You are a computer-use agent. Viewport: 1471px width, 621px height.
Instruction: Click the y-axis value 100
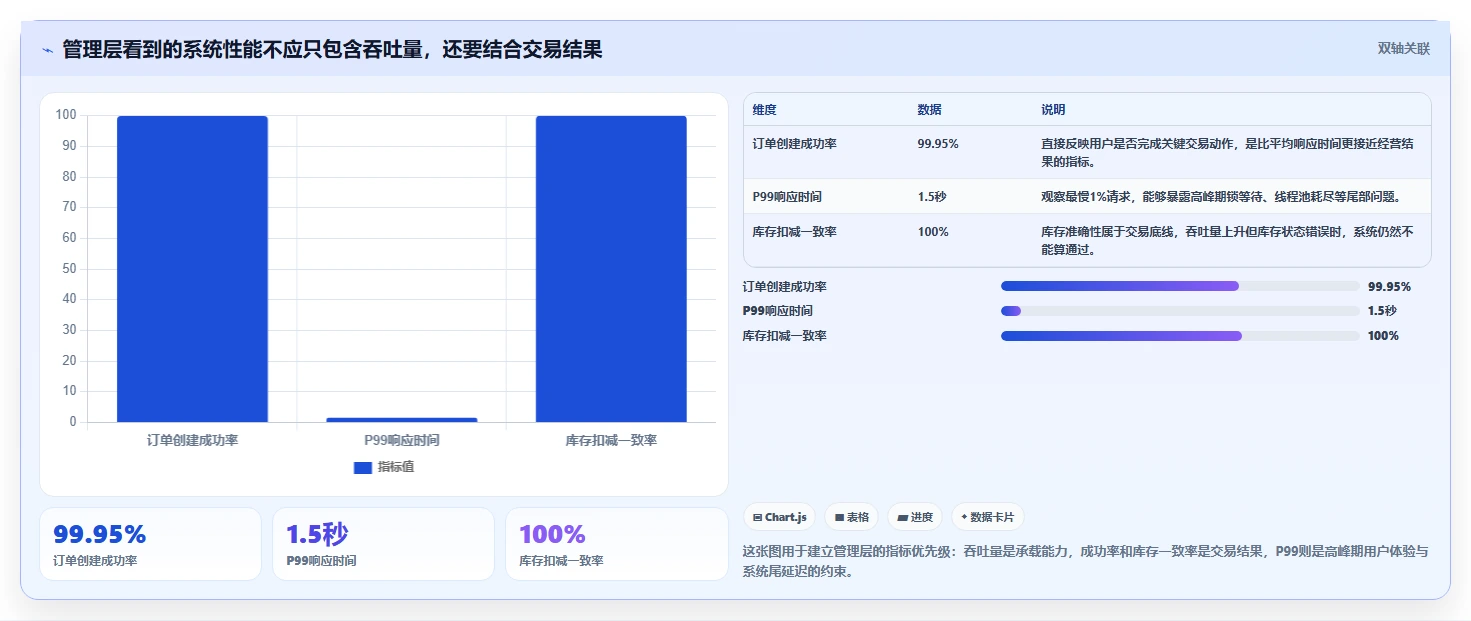[x=66, y=115]
